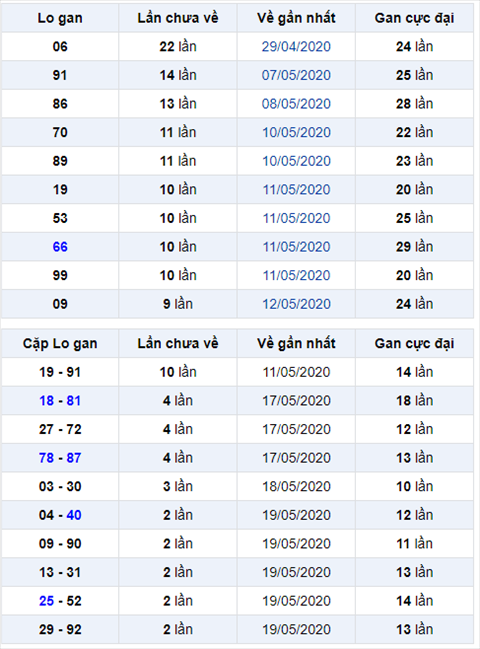Viewport: 480px width, 649px height.
Task: Select Lo gan number 09
Action: tap(60, 304)
